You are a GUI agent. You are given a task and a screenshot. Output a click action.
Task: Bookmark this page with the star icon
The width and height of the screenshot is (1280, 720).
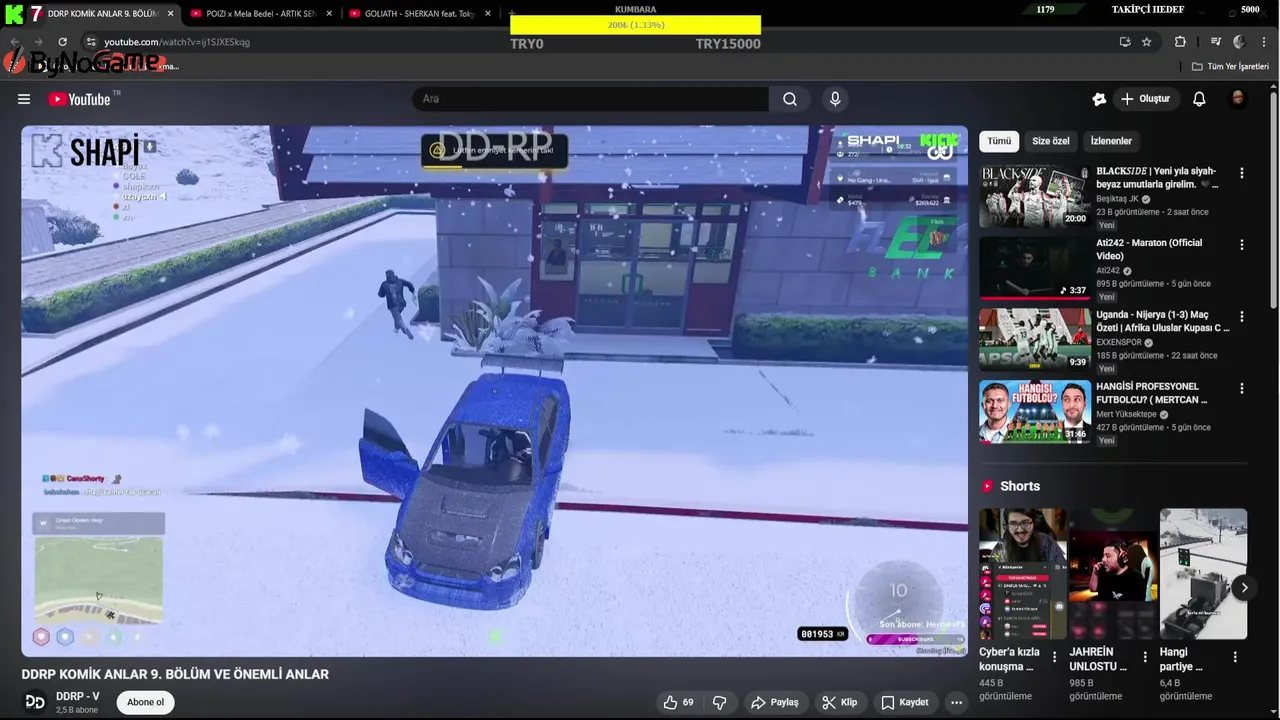pos(1147,42)
